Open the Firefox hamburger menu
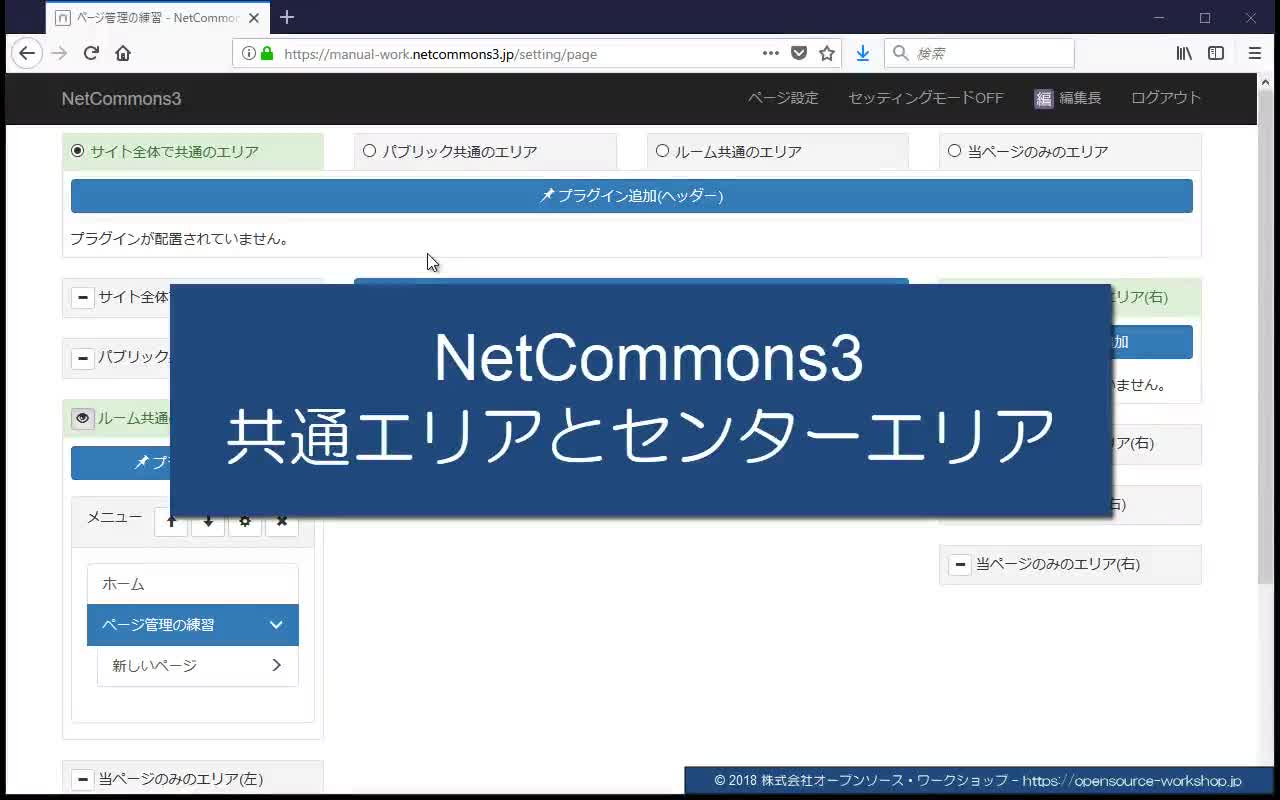 pyautogui.click(x=1255, y=53)
